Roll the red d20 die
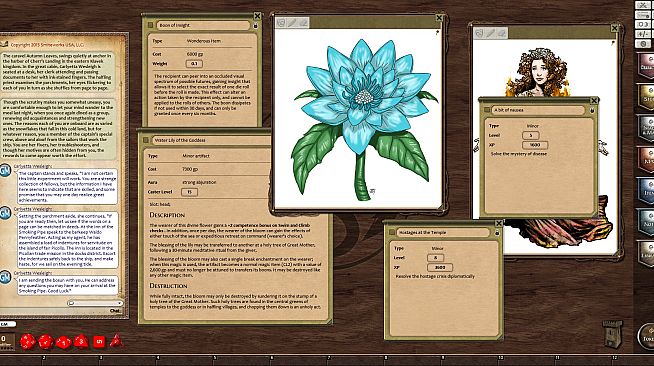This screenshot has width=654, height=366. tap(28, 341)
